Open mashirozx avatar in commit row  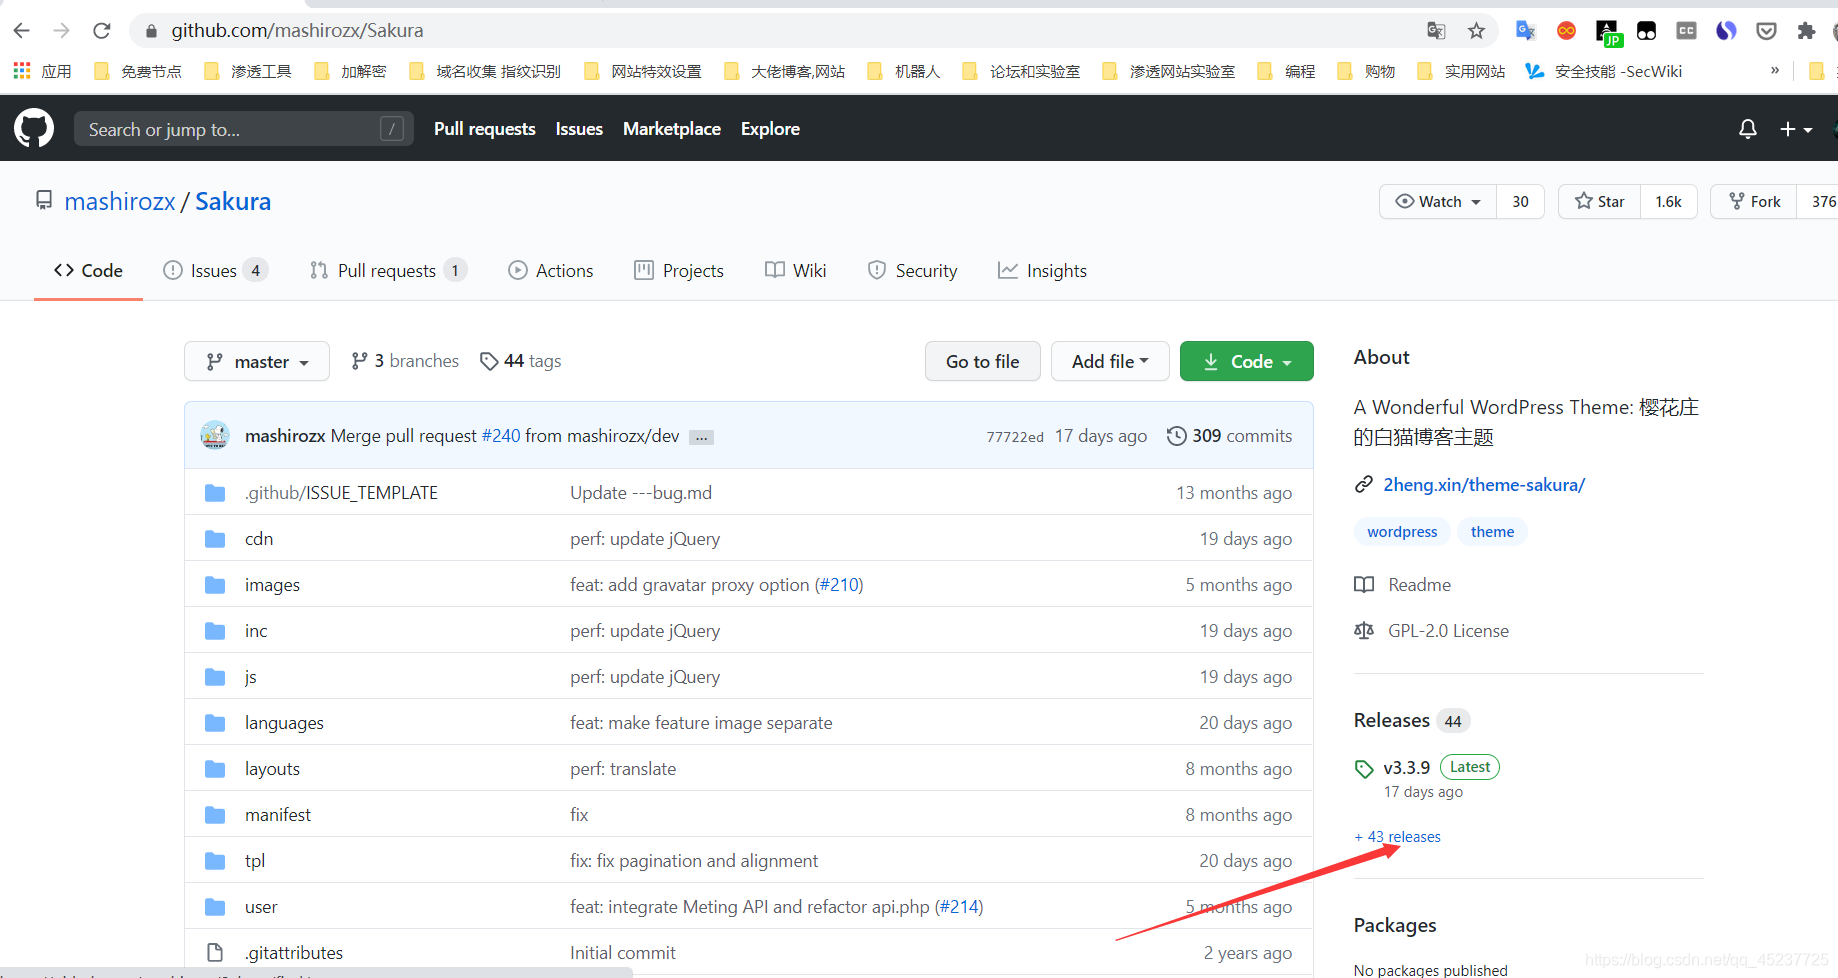(215, 435)
